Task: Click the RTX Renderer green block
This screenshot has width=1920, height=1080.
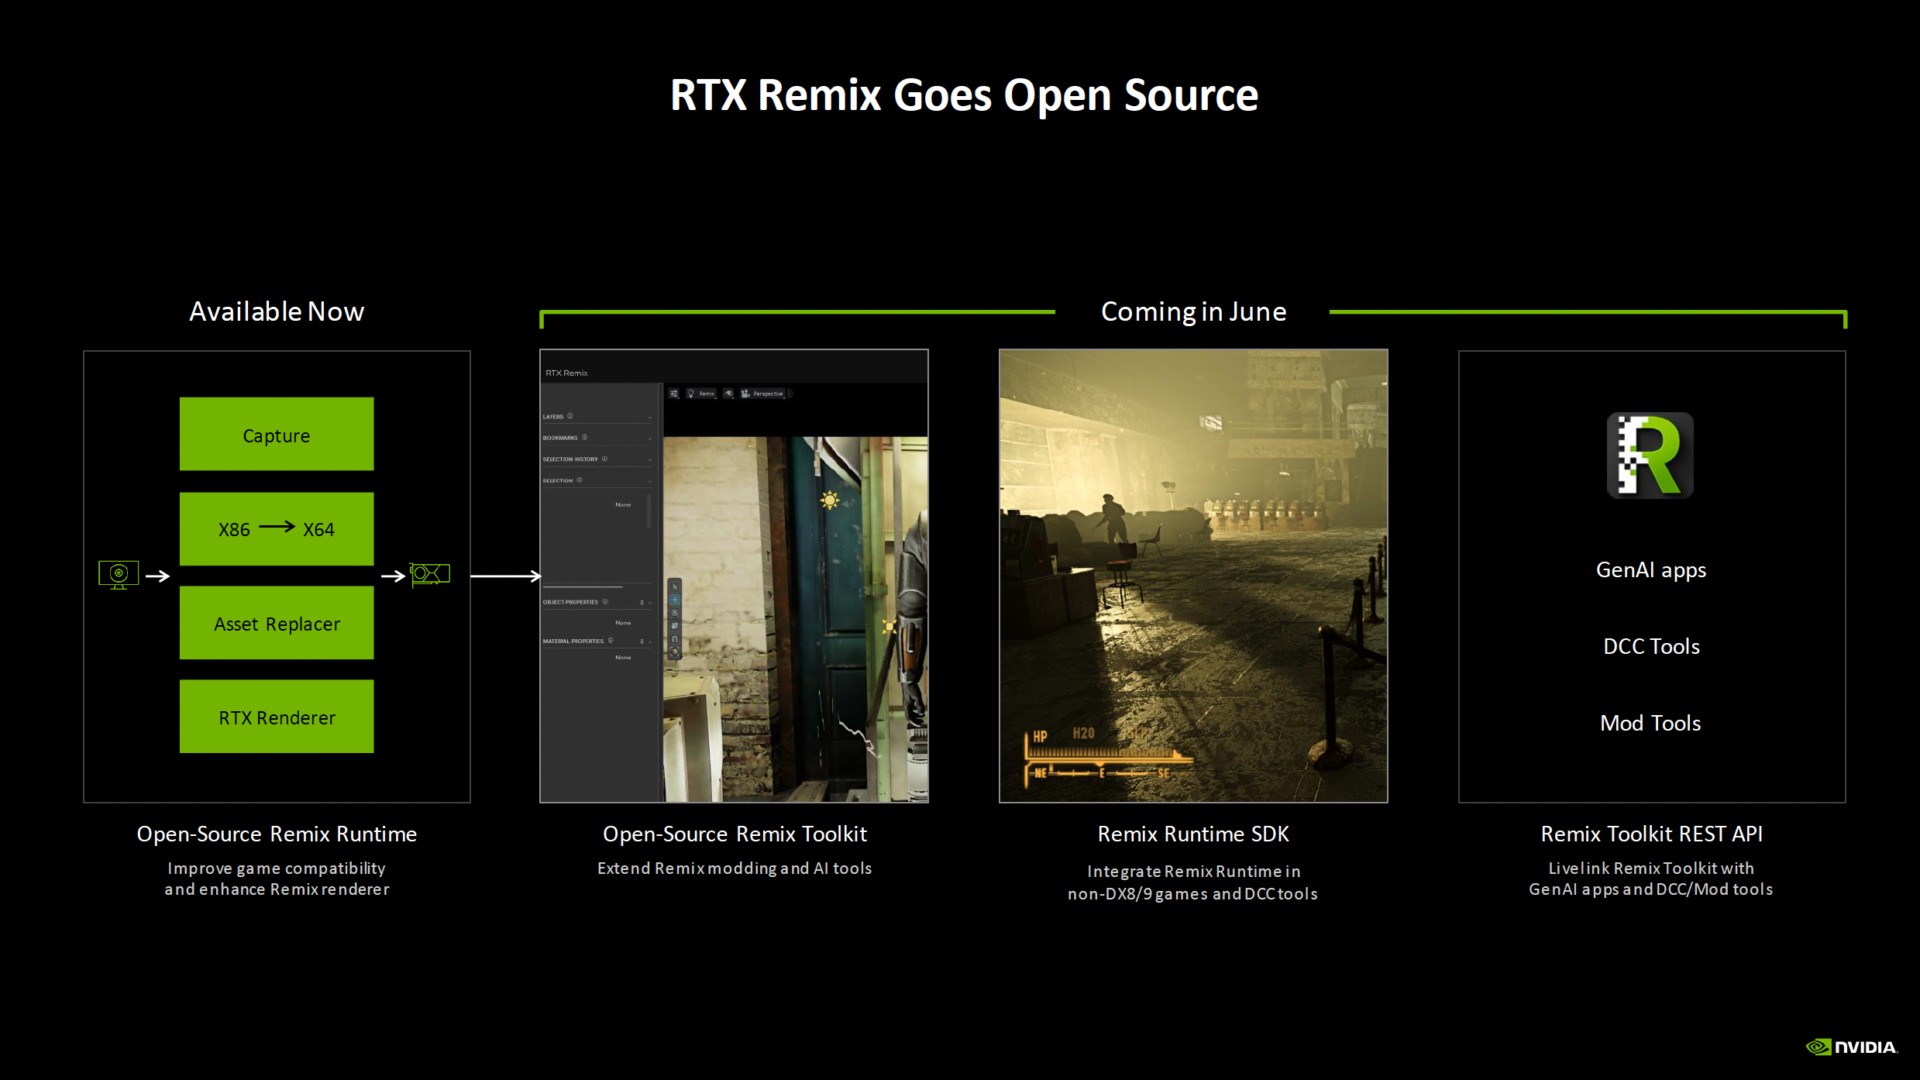Action: click(276, 717)
